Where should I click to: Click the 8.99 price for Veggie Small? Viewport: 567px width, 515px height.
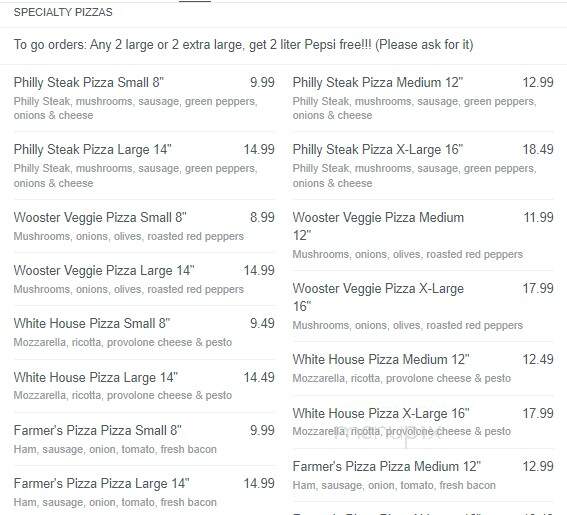click(x=262, y=217)
